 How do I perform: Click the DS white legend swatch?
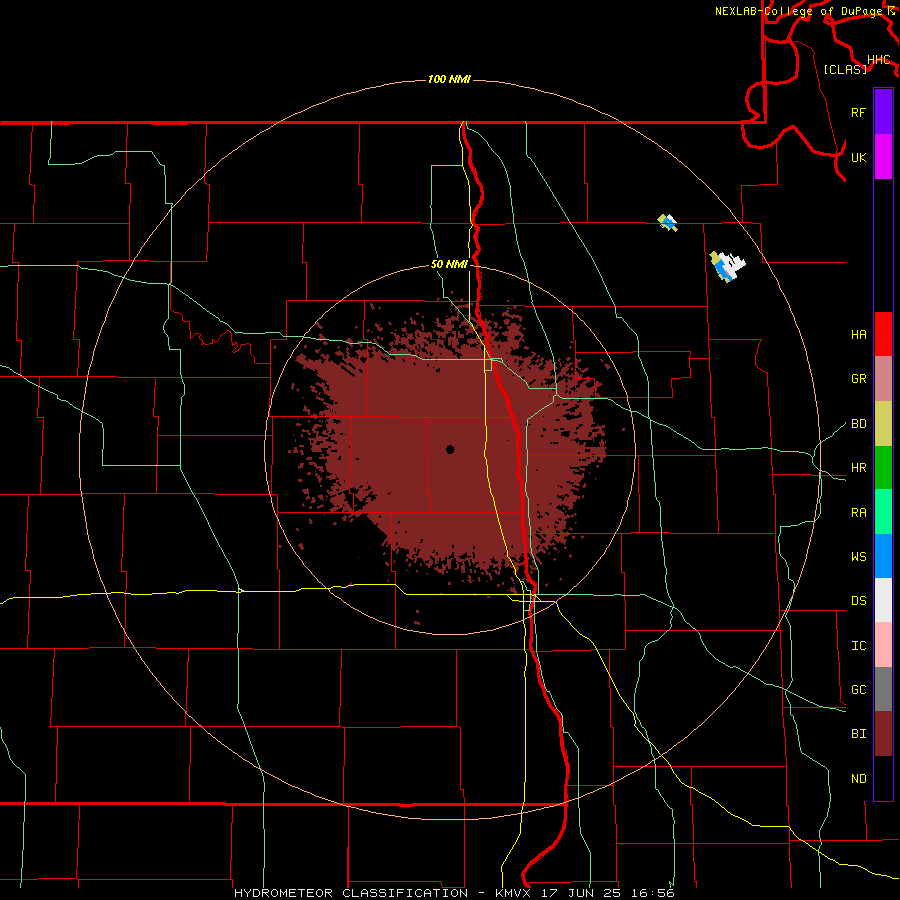tap(883, 600)
